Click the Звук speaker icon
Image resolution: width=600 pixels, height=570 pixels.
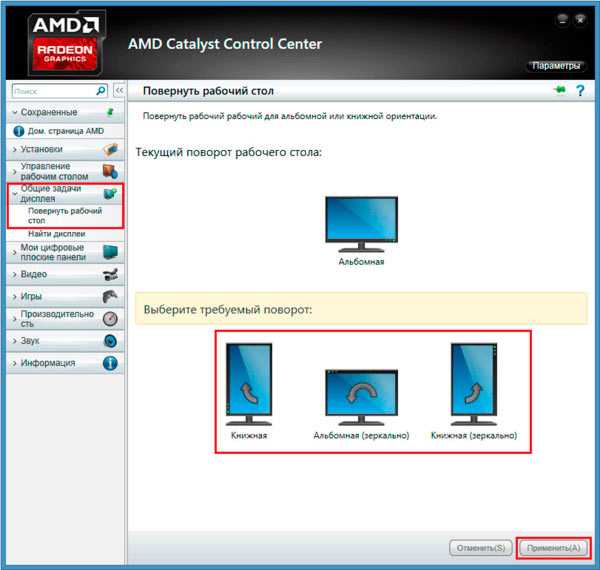tap(110, 341)
